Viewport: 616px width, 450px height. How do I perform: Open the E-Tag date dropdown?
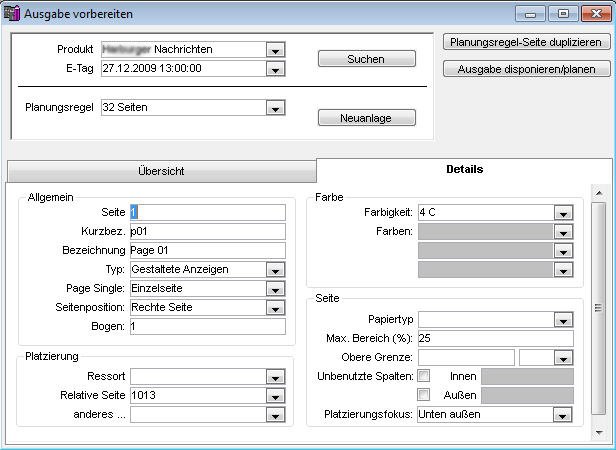pos(275,69)
